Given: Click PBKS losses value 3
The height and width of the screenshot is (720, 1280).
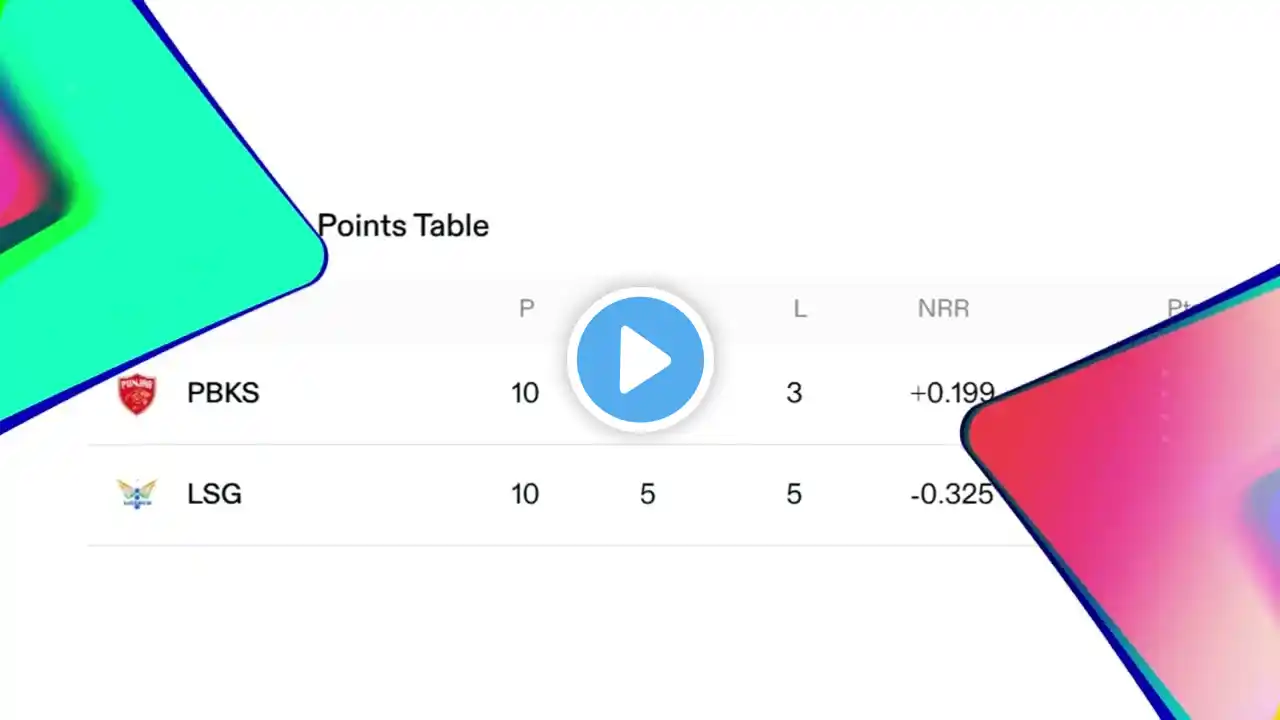Looking at the screenshot, I should click(794, 393).
